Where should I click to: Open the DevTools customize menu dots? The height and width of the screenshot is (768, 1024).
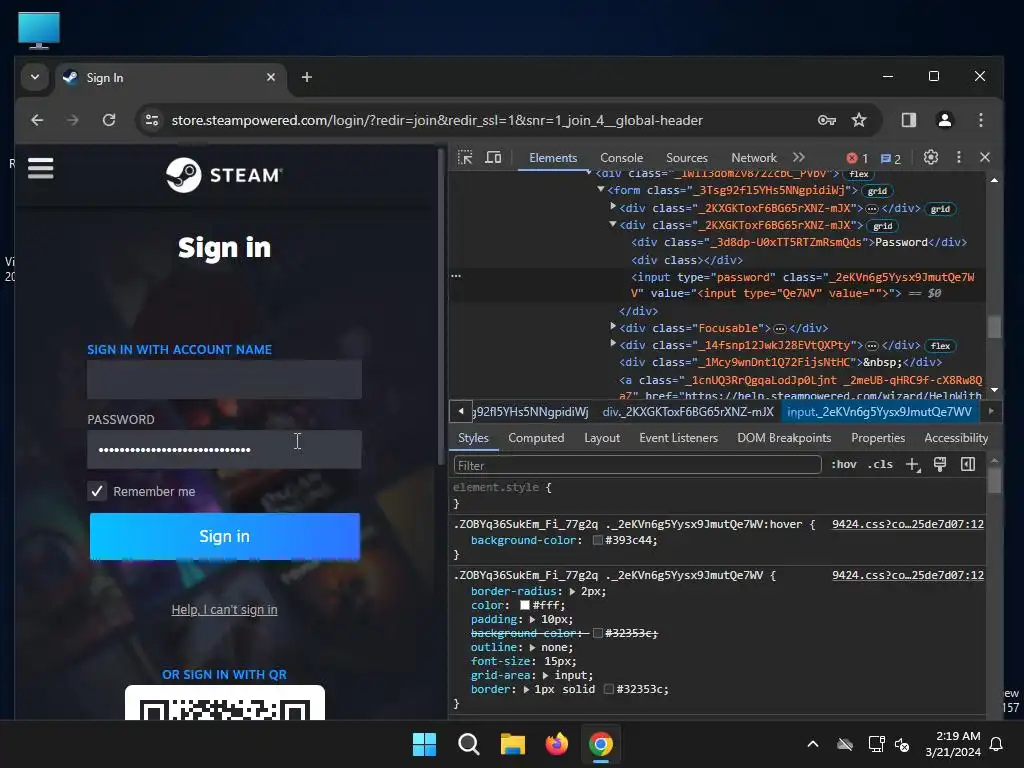pos(958,157)
